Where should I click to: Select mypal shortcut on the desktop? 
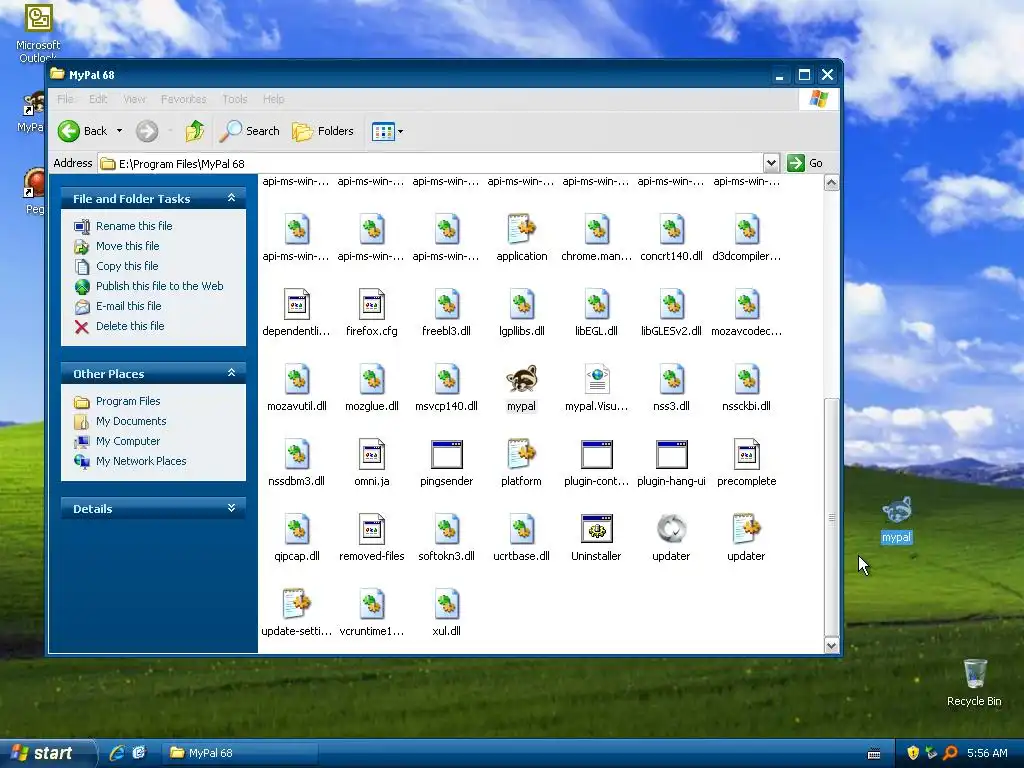(x=896, y=519)
